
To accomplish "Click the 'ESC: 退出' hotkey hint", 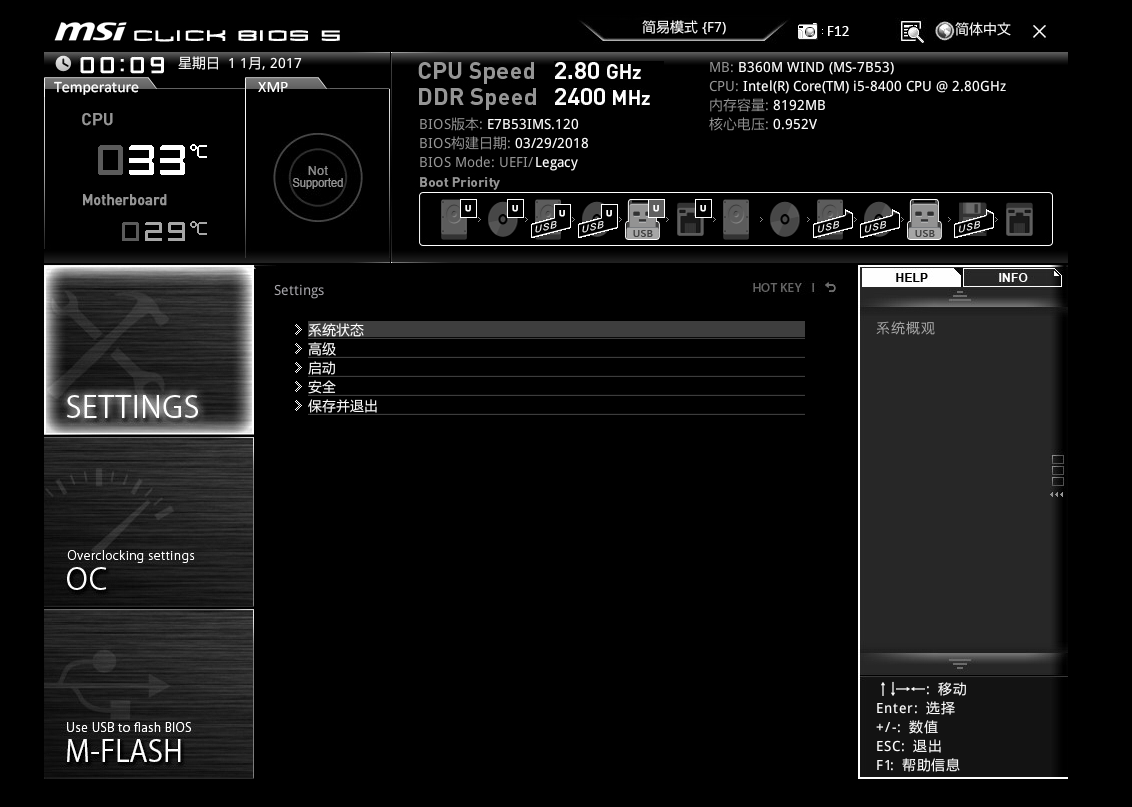I will pyautogui.click(x=909, y=746).
